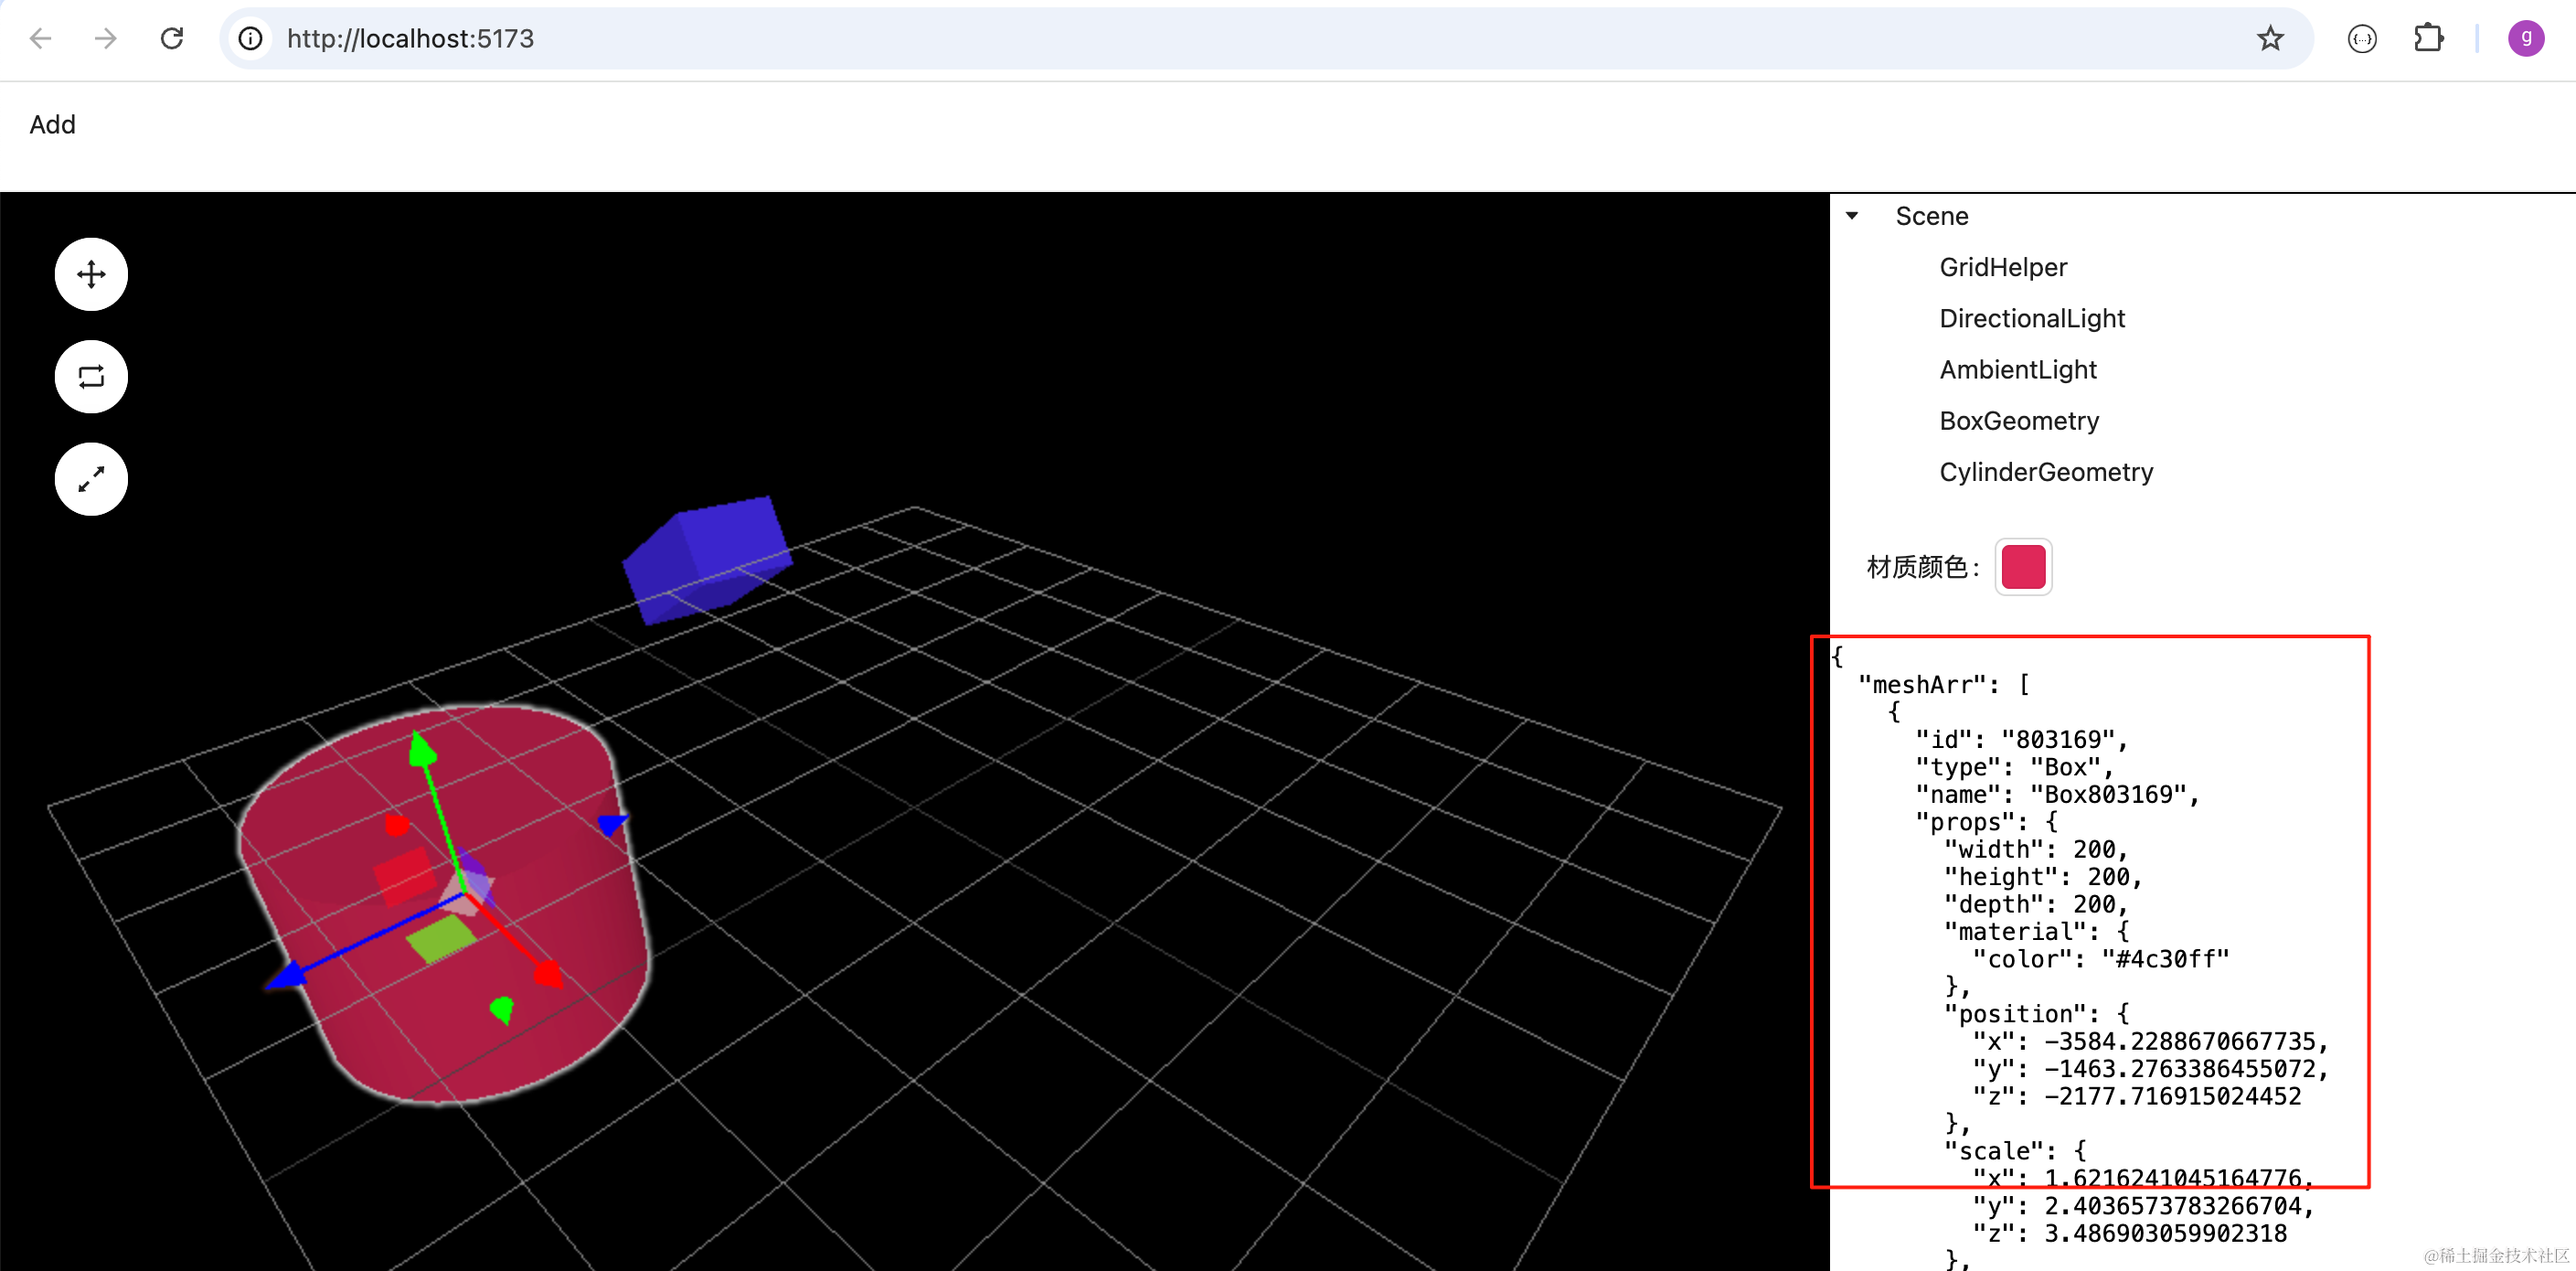Click the blue cube in the viewport
The height and width of the screenshot is (1271, 2576).
tap(707, 559)
